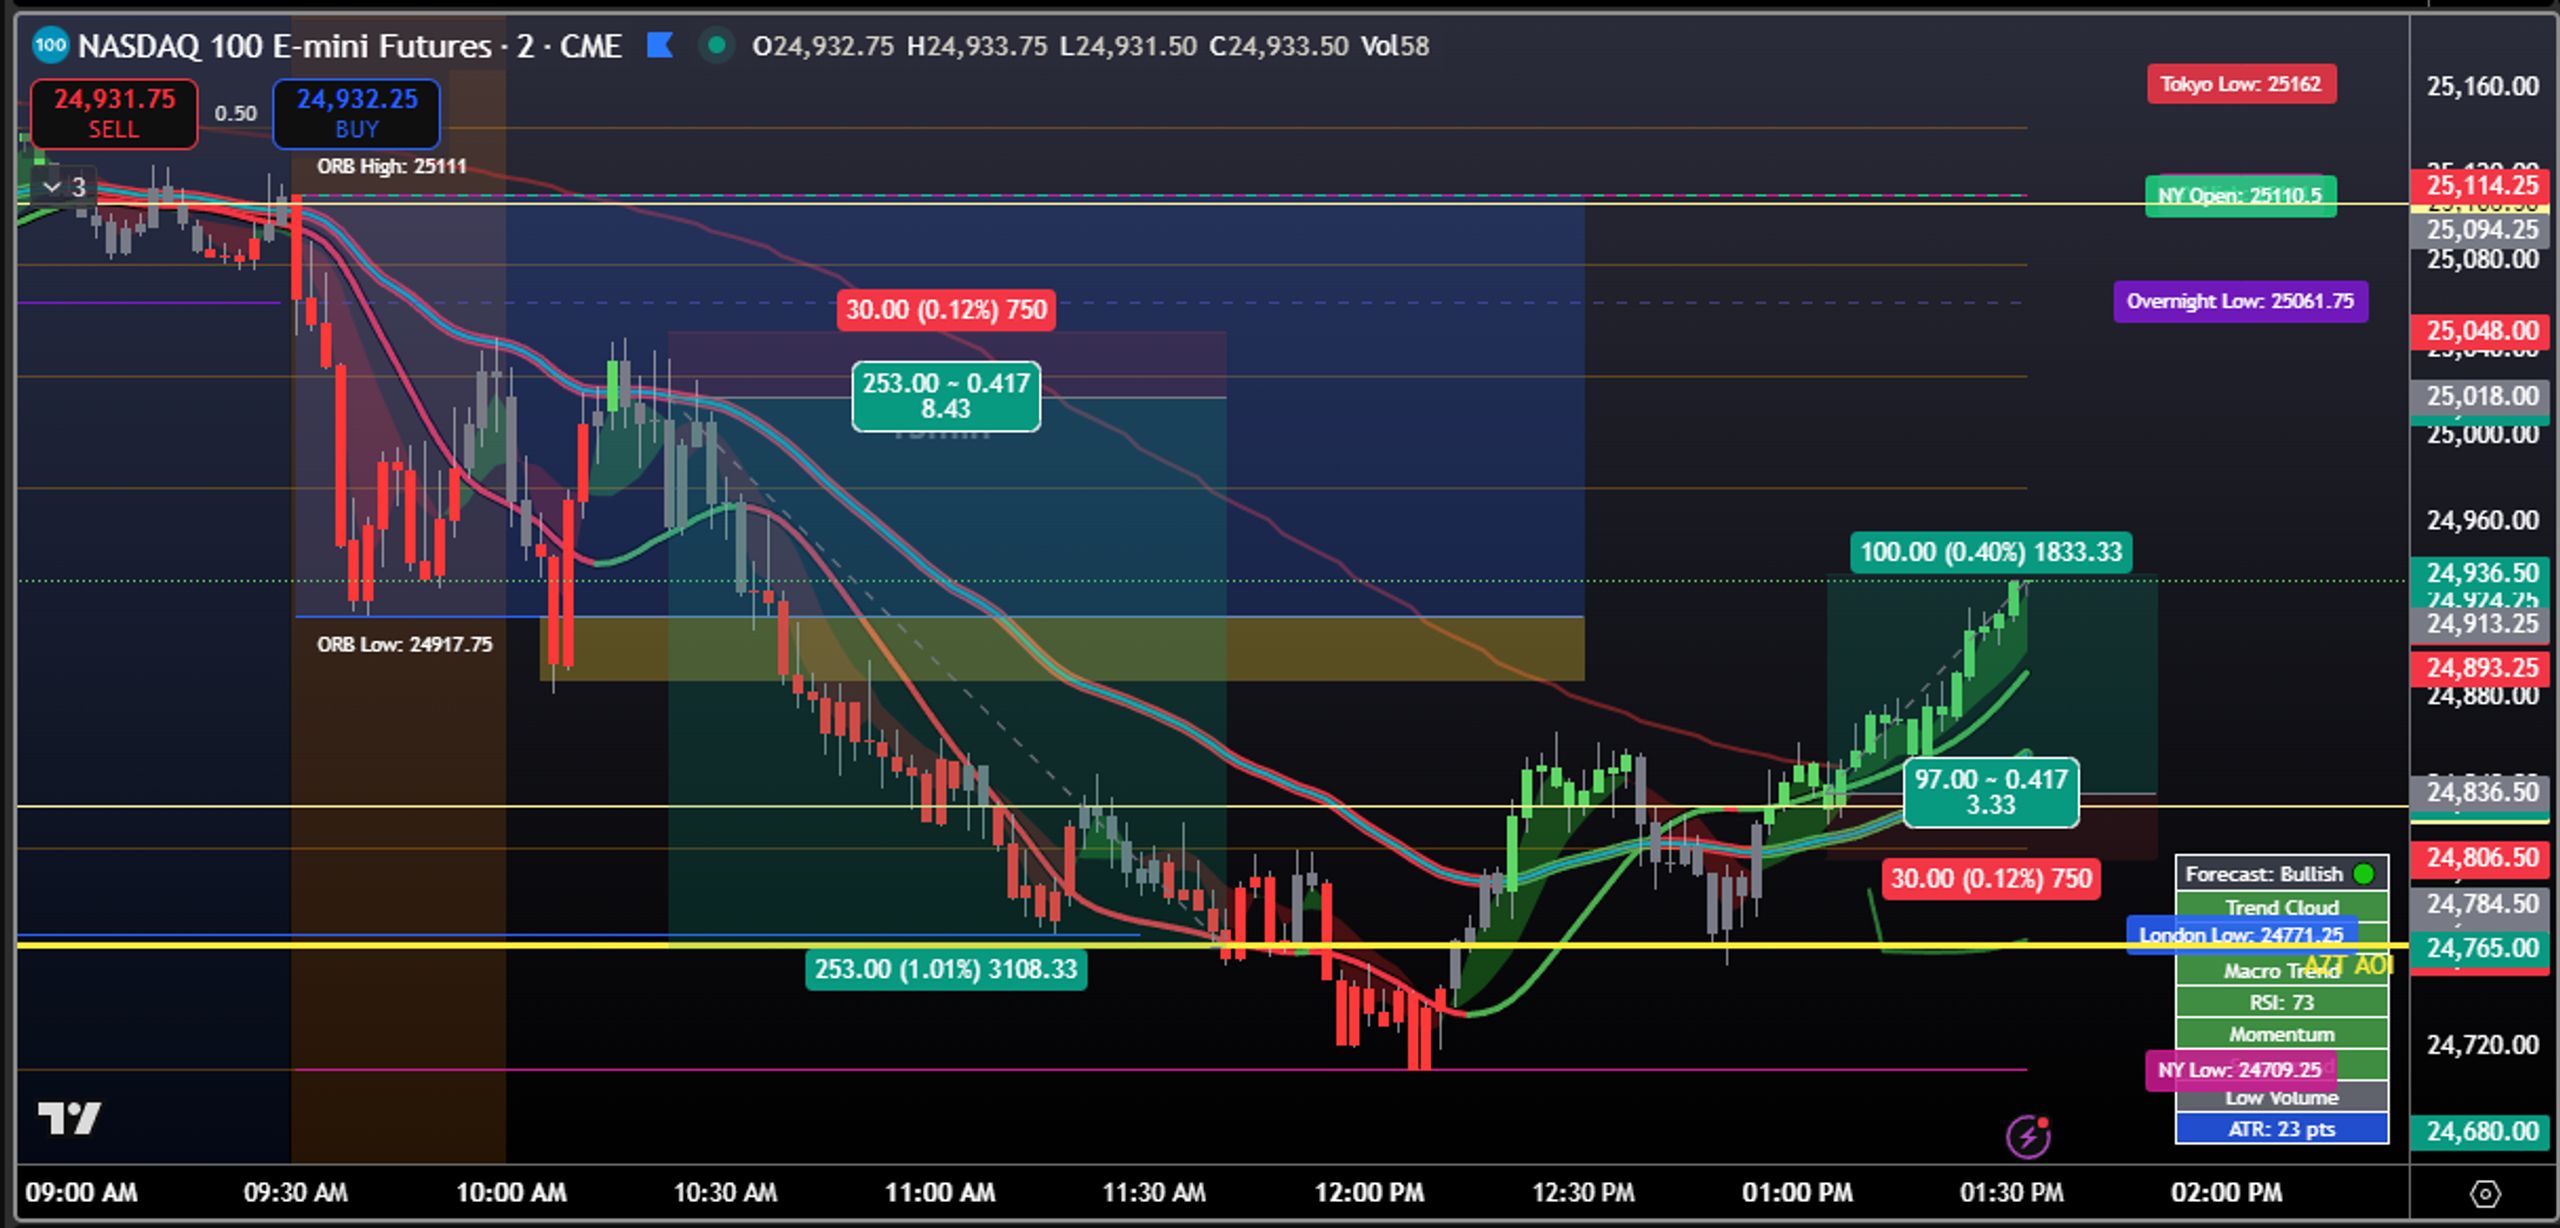
Task: Click the 11:30 AM time axis label
Action: click(x=1154, y=1193)
